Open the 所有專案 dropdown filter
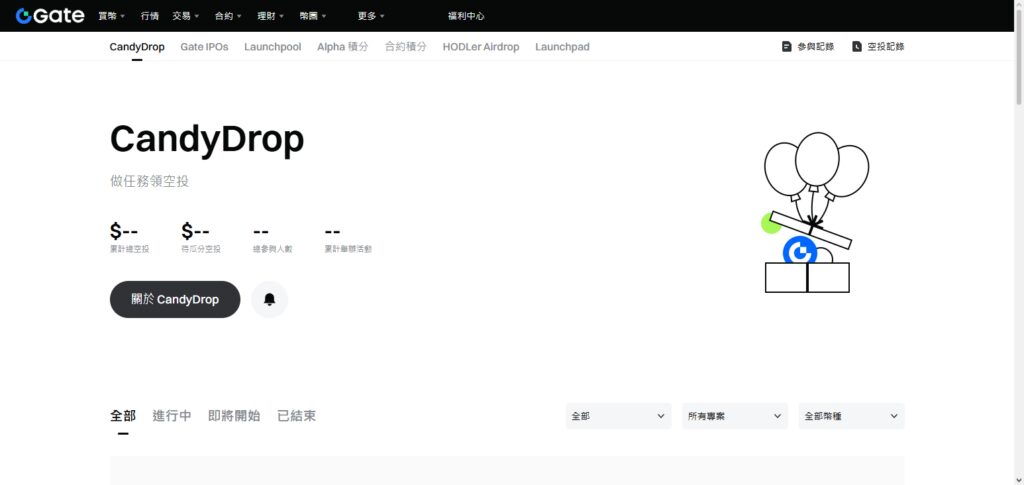The width and height of the screenshot is (1024, 485). pyautogui.click(x=735, y=416)
